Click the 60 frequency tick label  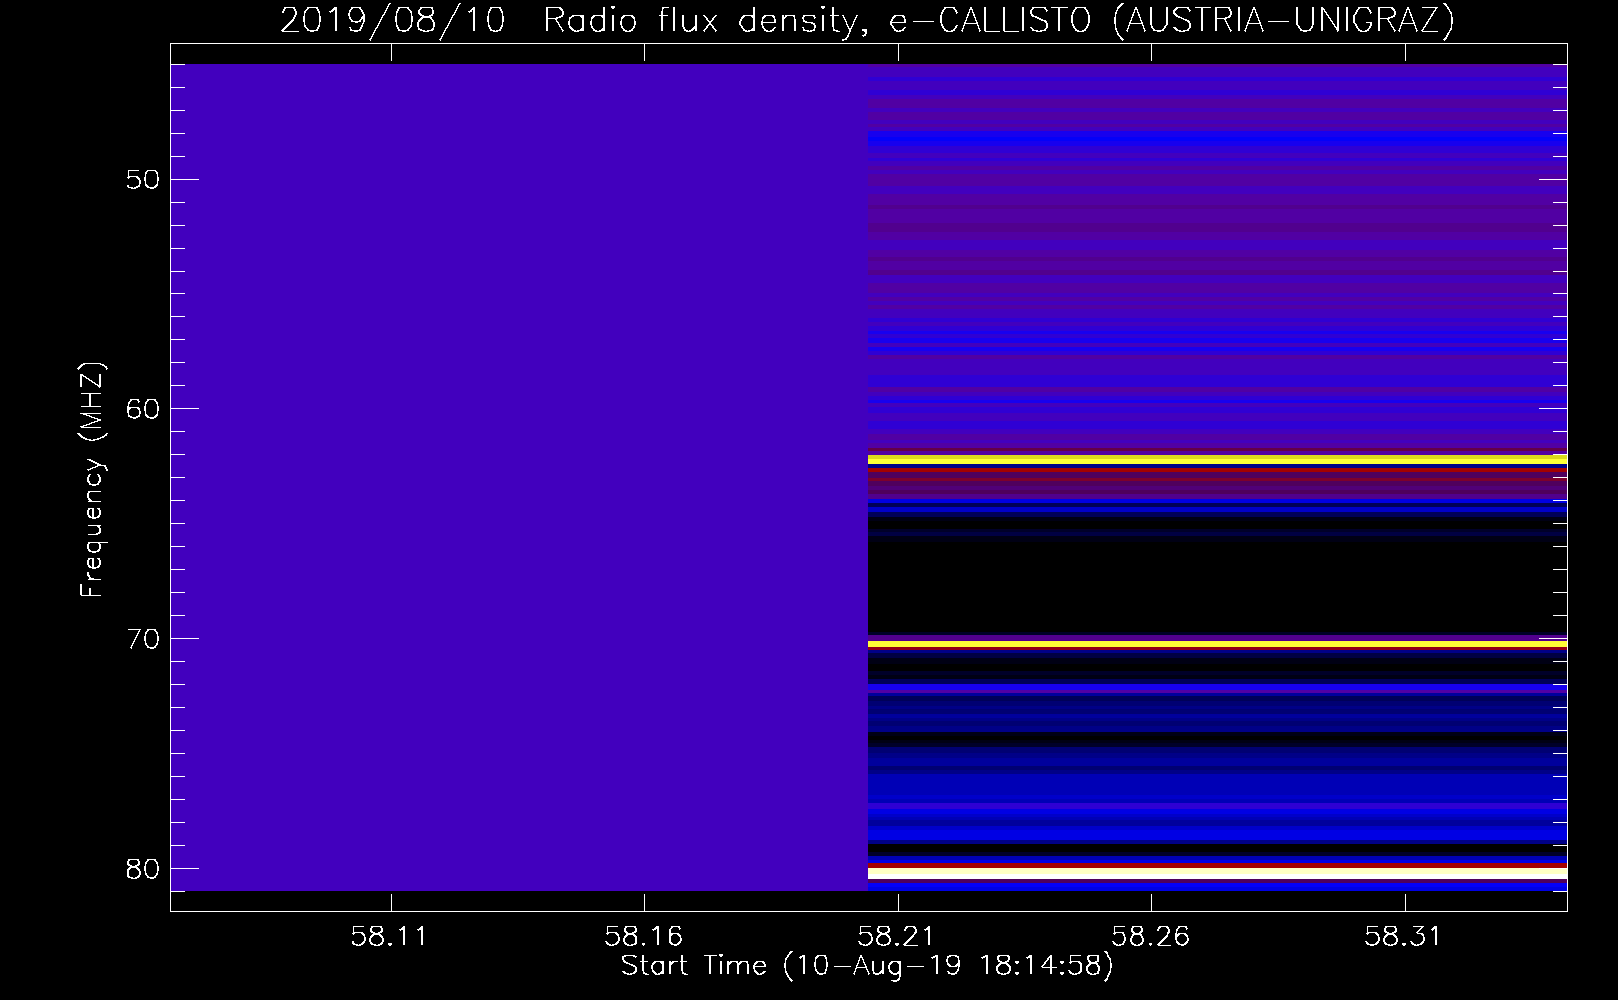point(144,409)
